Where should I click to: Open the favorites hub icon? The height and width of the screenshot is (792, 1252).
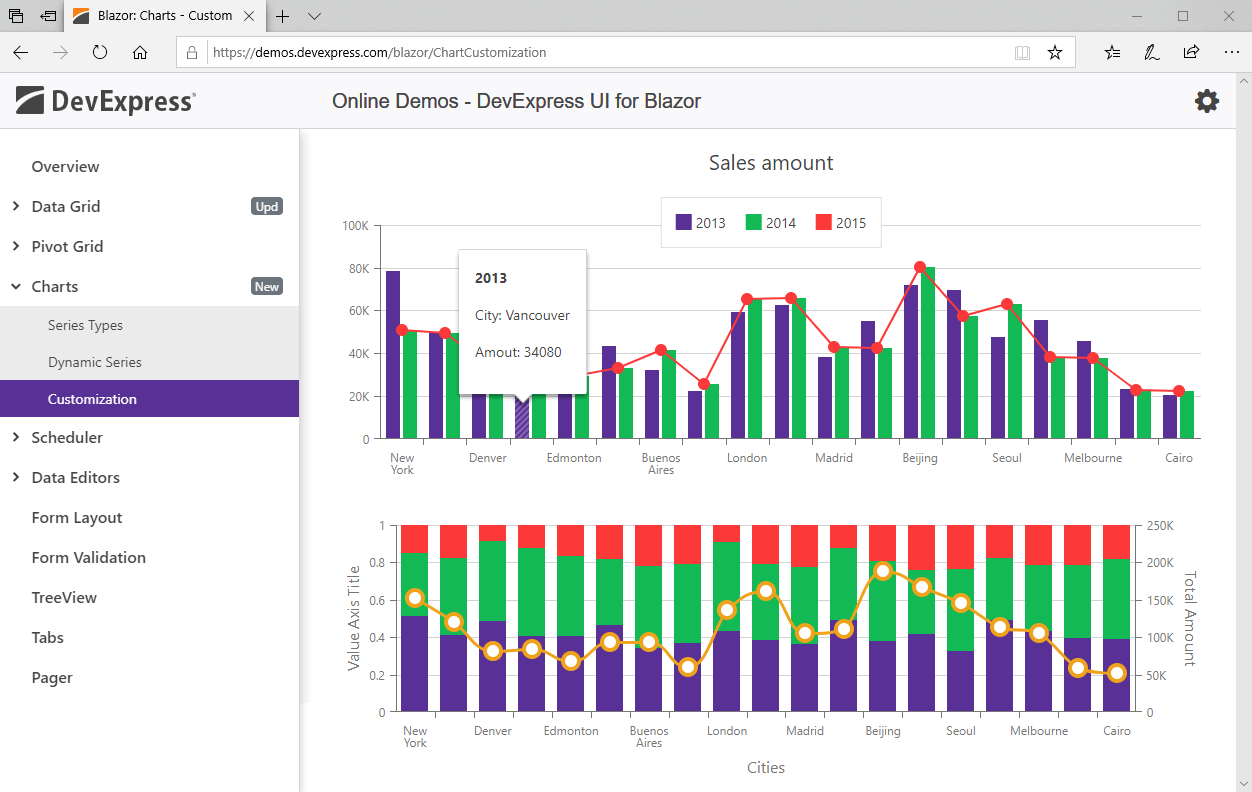1112,52
